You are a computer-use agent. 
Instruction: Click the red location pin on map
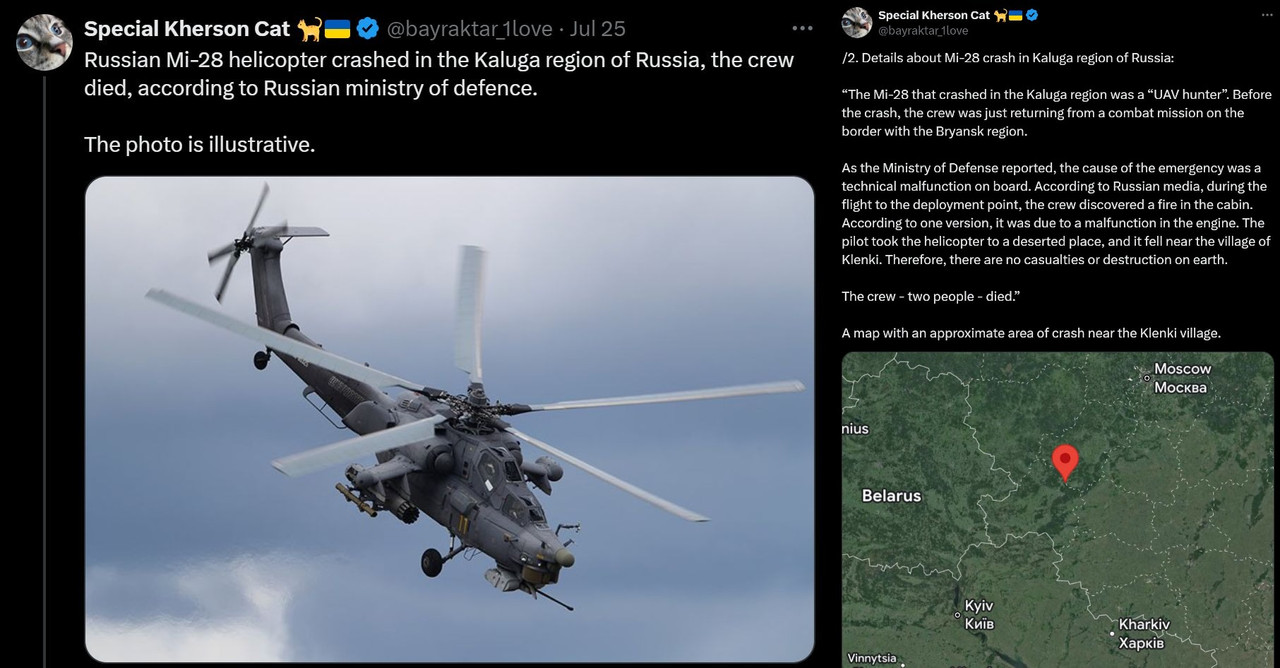1066,462
